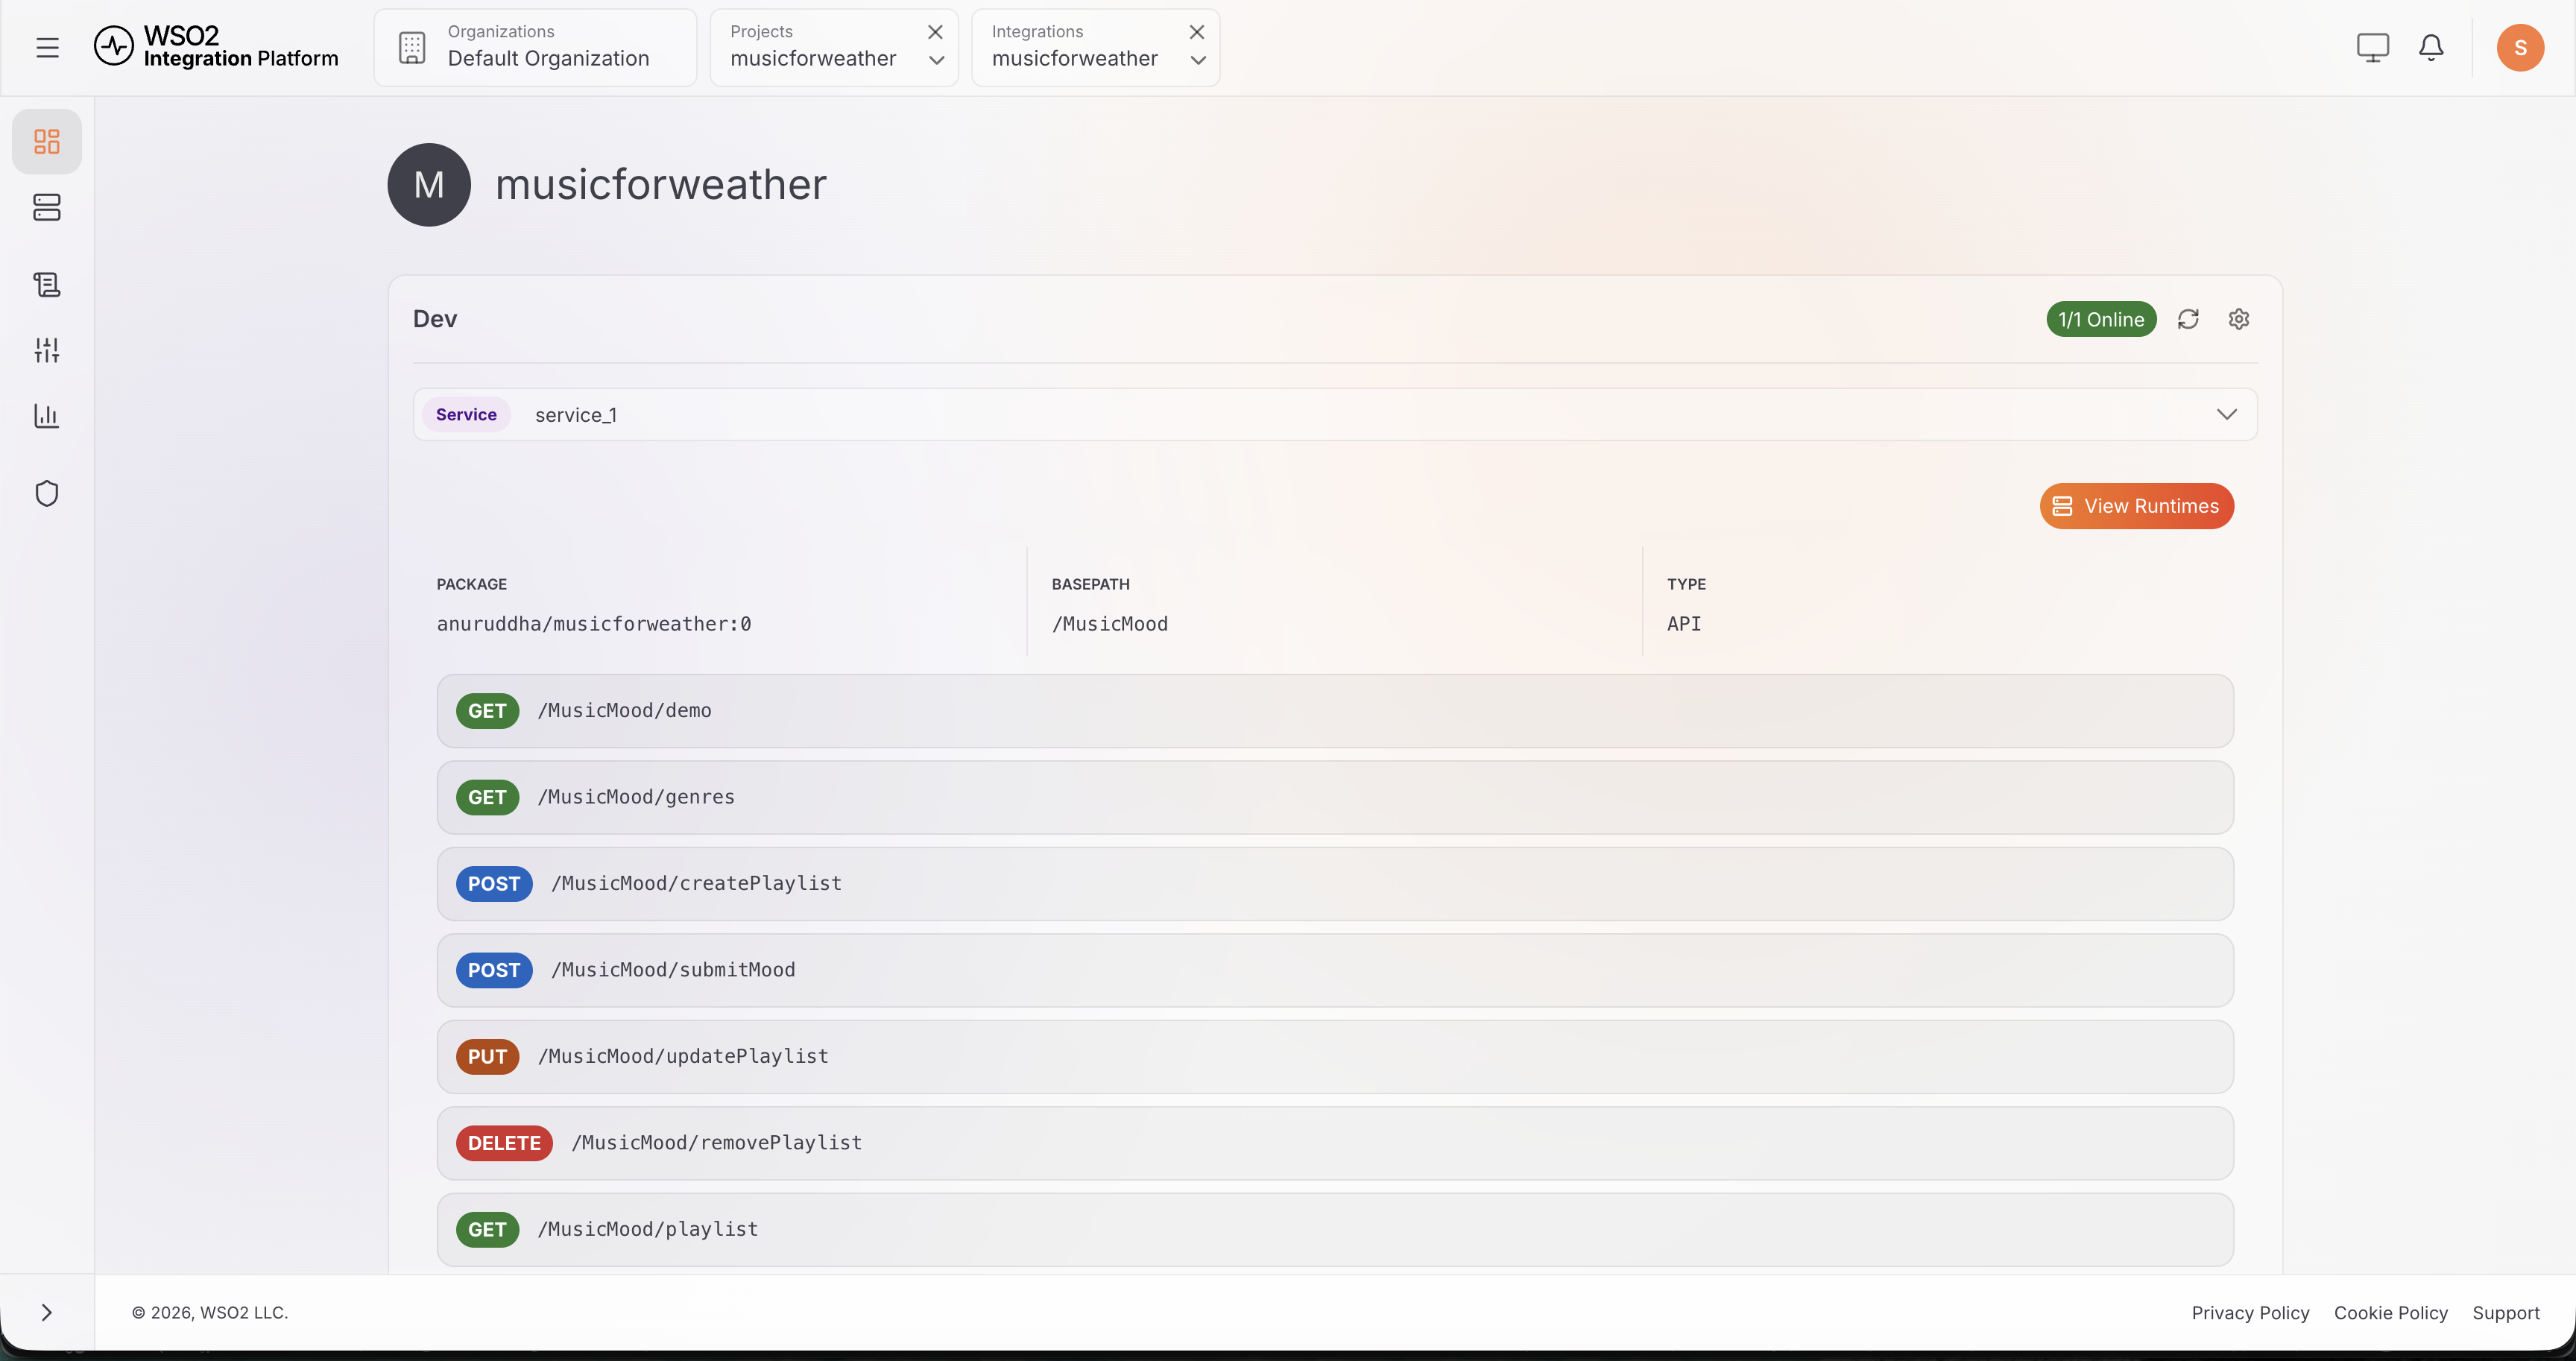Click the WSO2 Integration Platform logo

216,47
